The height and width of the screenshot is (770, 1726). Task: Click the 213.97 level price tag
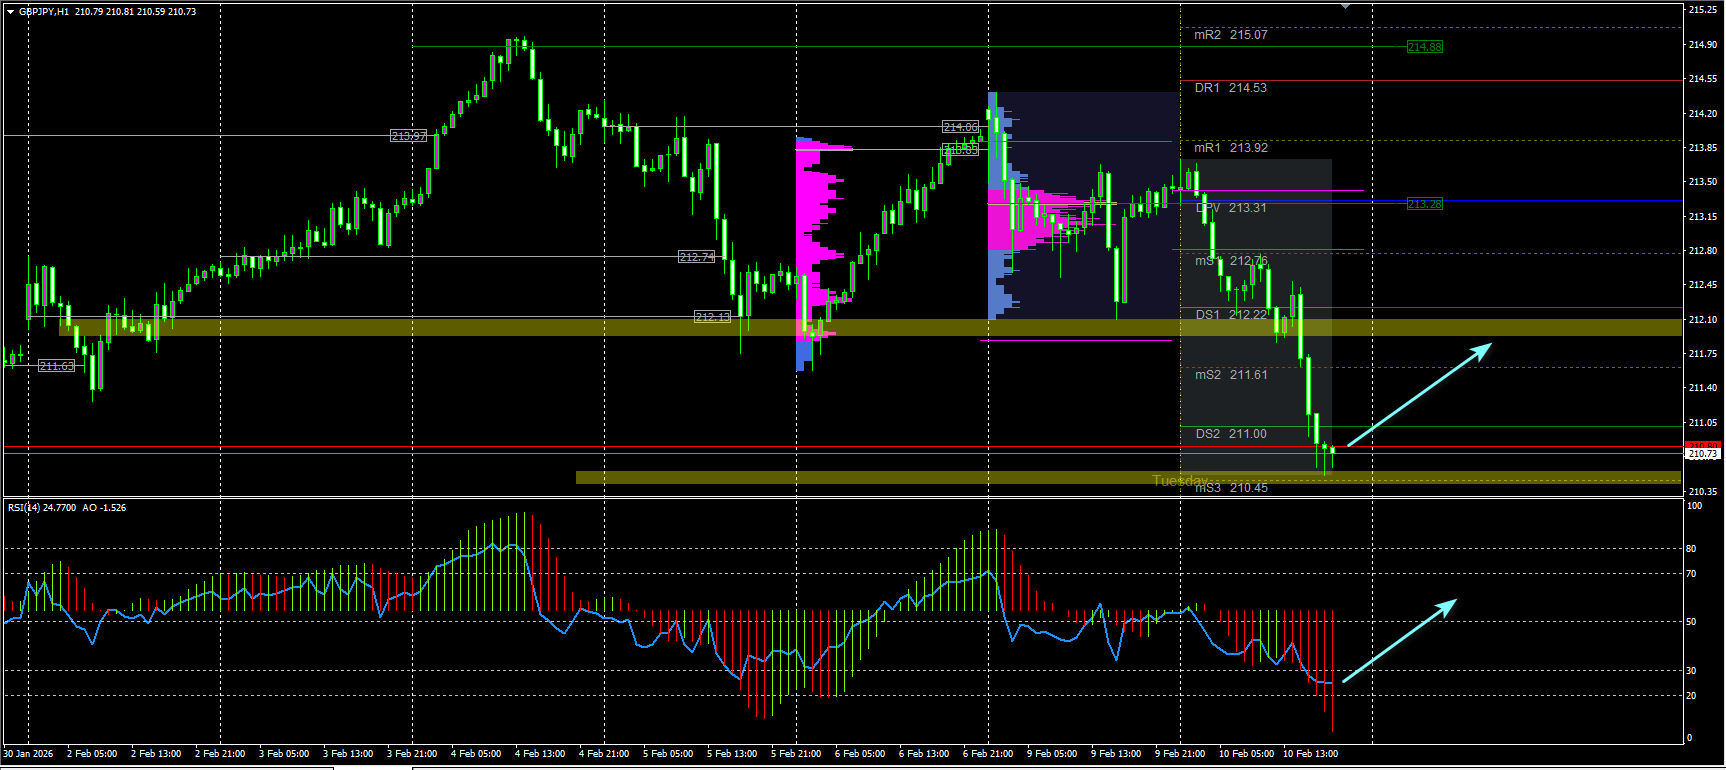[408, 136]
